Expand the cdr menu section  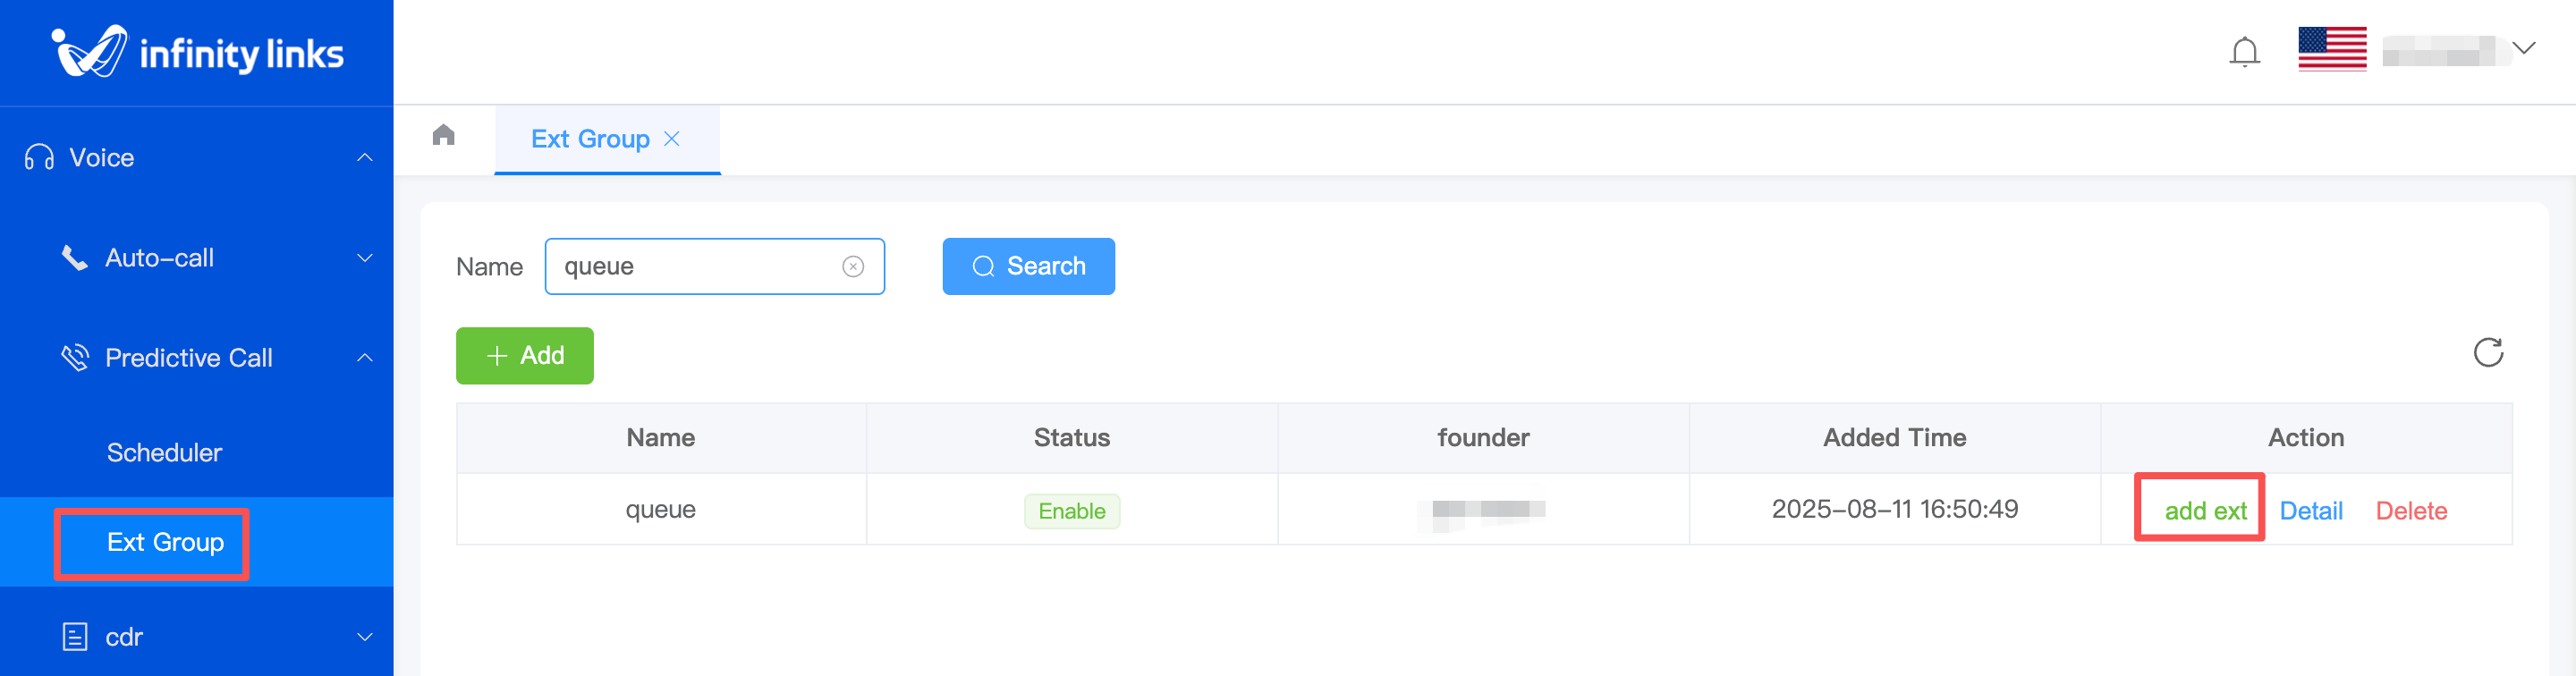point(365,637)
